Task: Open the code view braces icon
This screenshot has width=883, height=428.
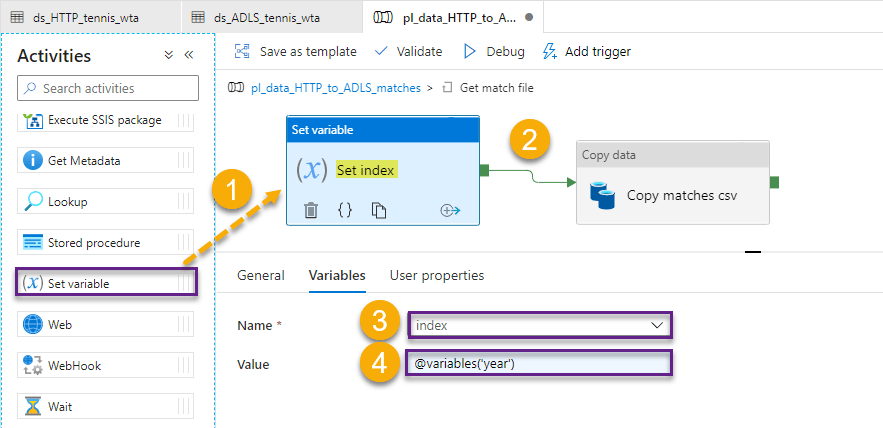Action: coord(344,210)
